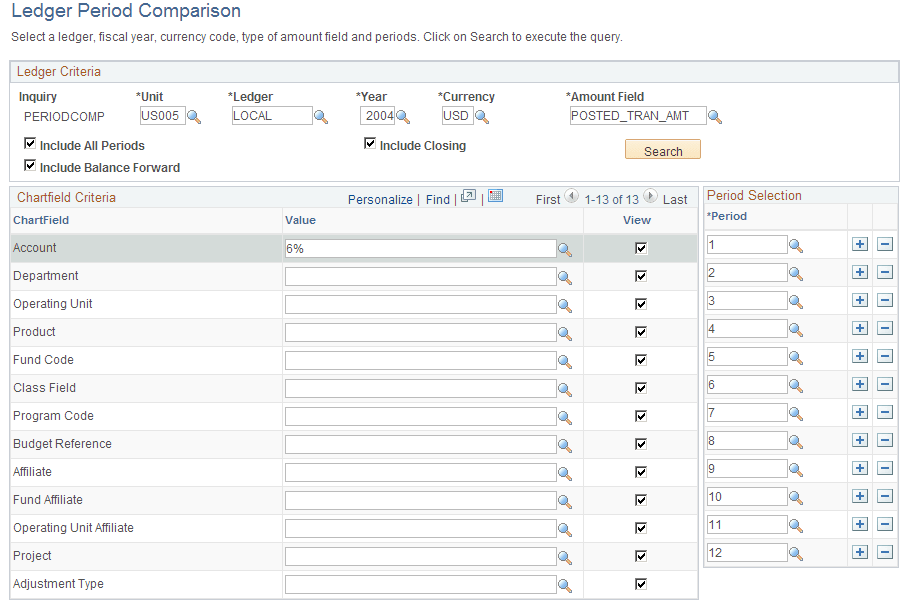Screen dimensions: 901x603
Task: Open lookup next to Period 5
Action: (x=796, y=357)
